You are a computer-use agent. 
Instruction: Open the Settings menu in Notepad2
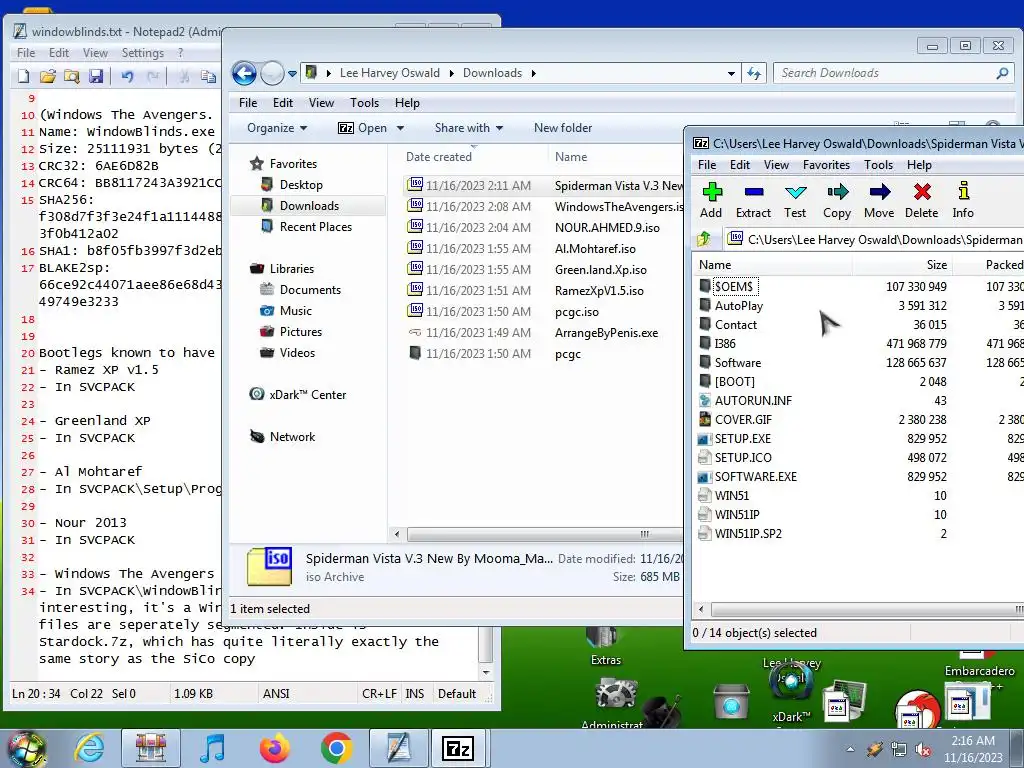(x=142, y=53)
